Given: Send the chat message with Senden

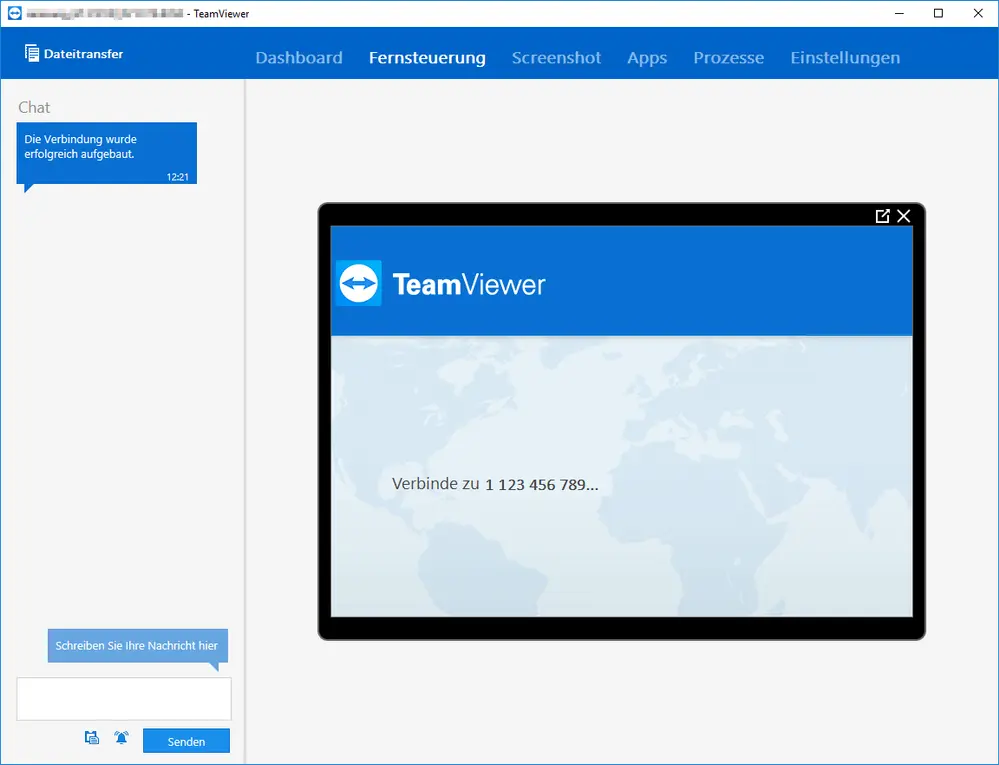Looking at the screenshot, I should (x=186, y=741).
